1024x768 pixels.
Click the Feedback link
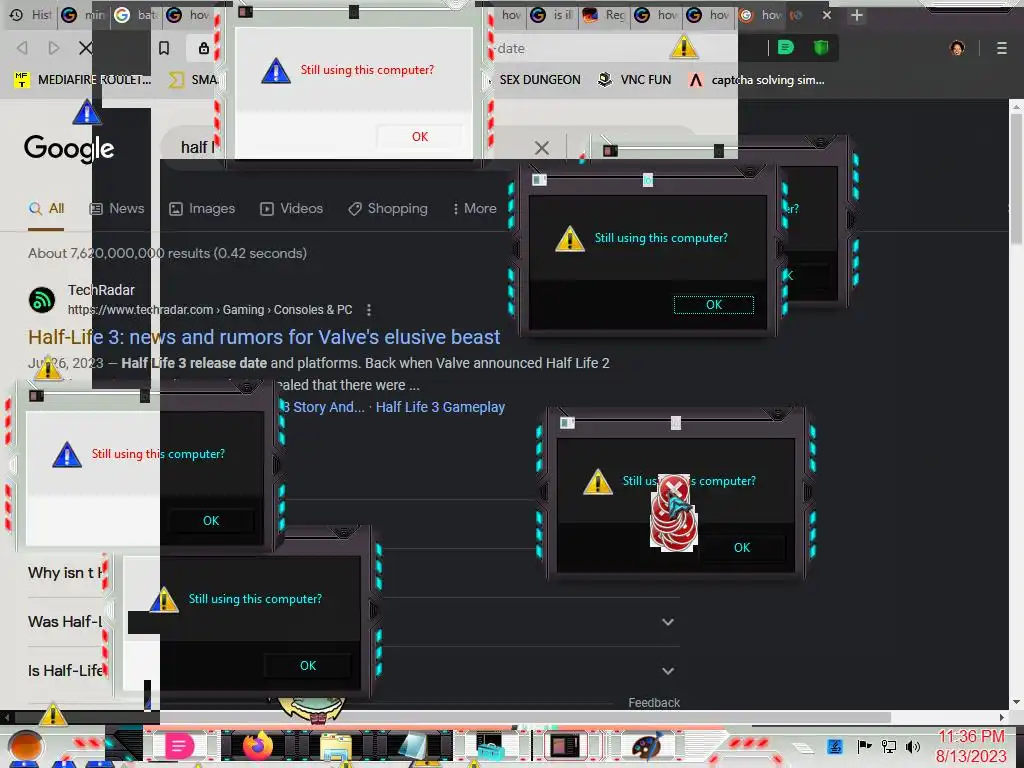point(654,703)
